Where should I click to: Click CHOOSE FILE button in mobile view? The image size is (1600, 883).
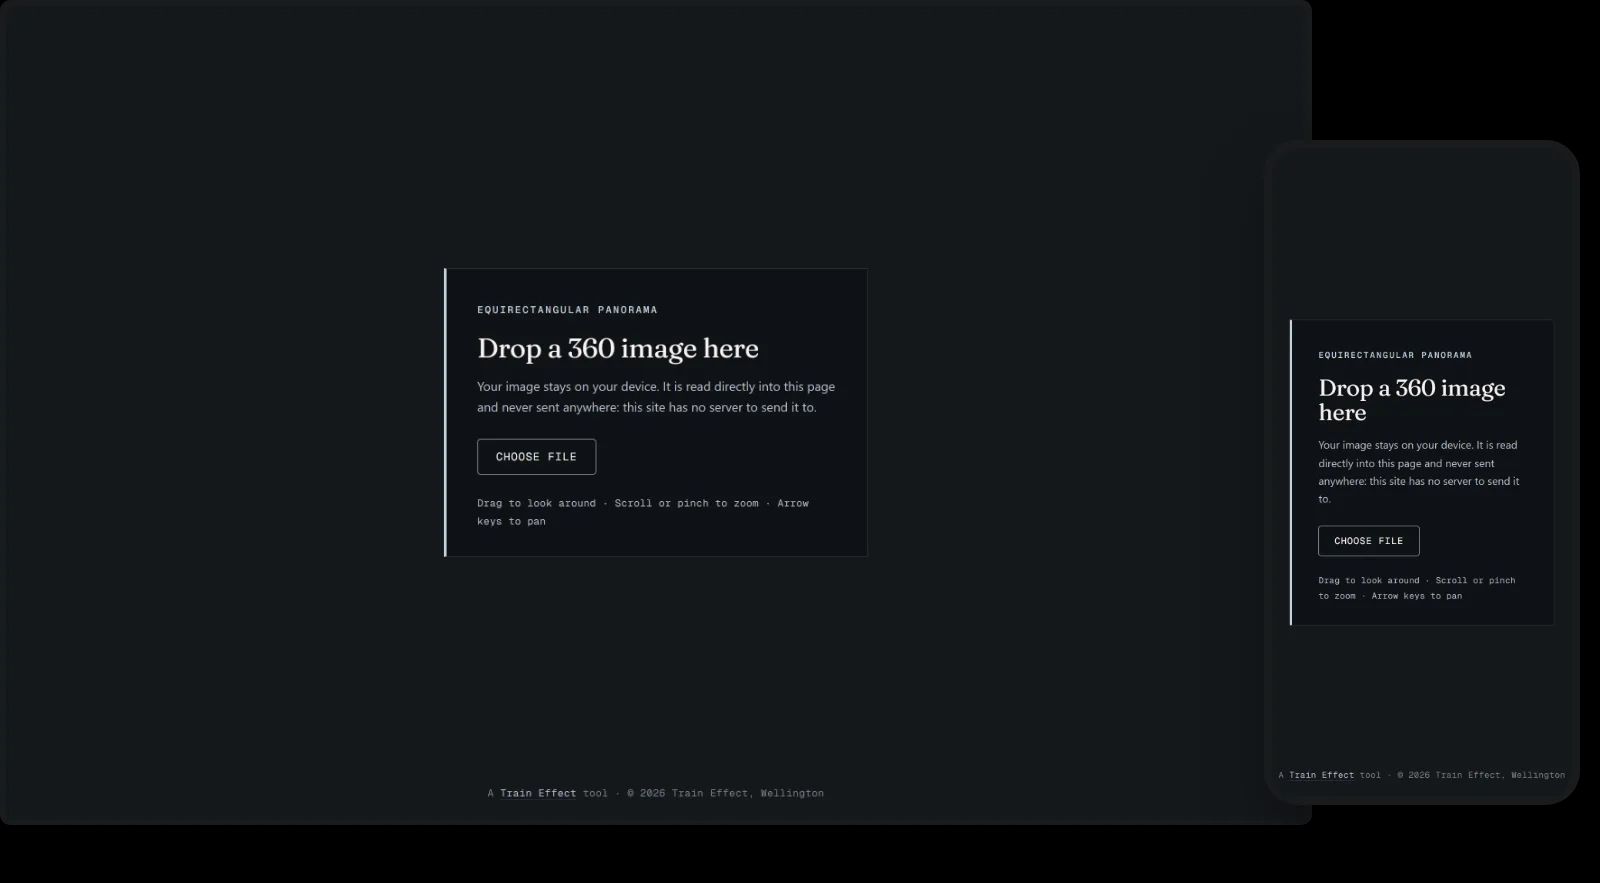coord(1368,541)
